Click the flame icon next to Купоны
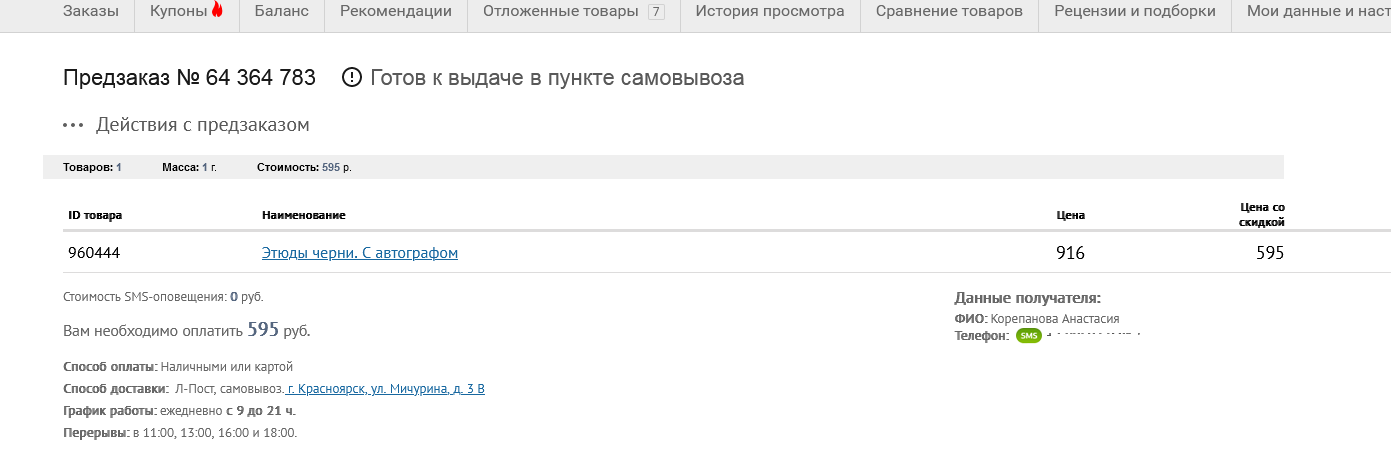Viewport: 1391px width, 464px height. point(217,11)
